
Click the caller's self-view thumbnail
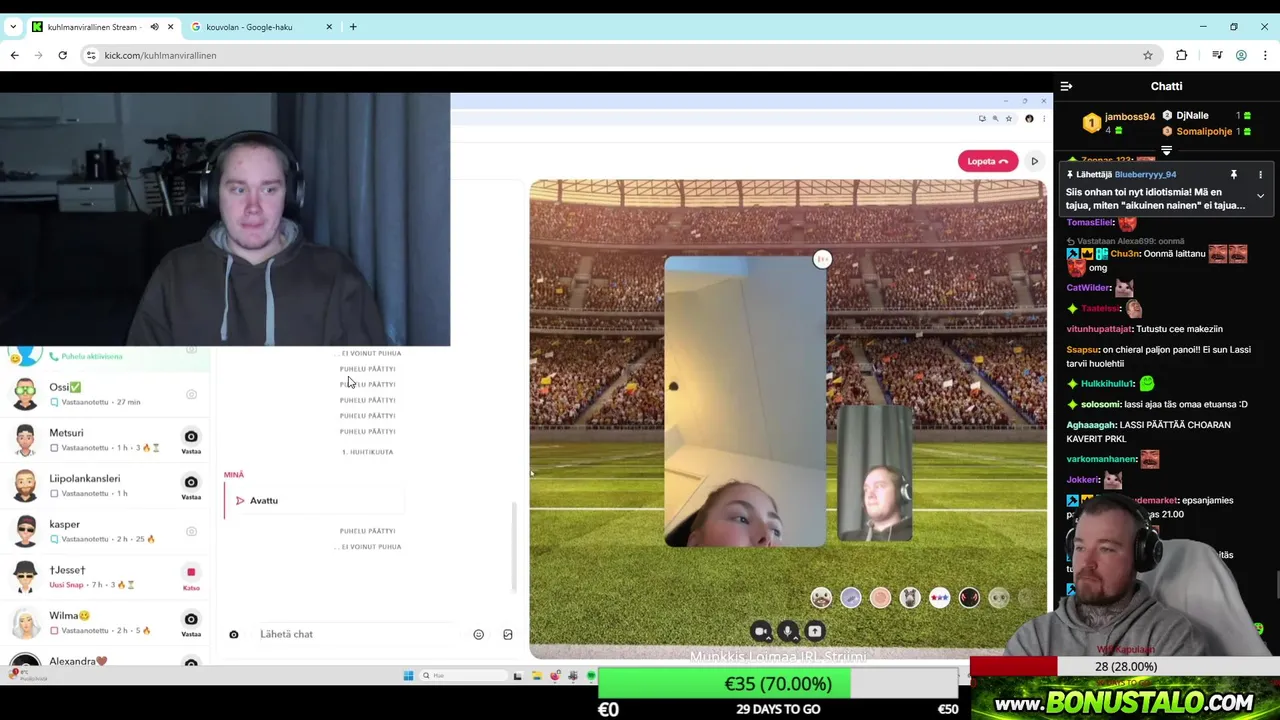click(x=875, y=475)
